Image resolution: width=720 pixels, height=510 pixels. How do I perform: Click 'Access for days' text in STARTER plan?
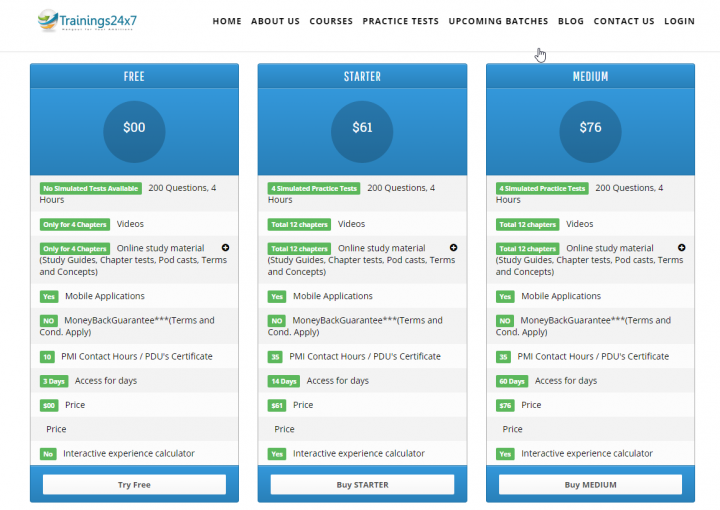pos(338,381)
